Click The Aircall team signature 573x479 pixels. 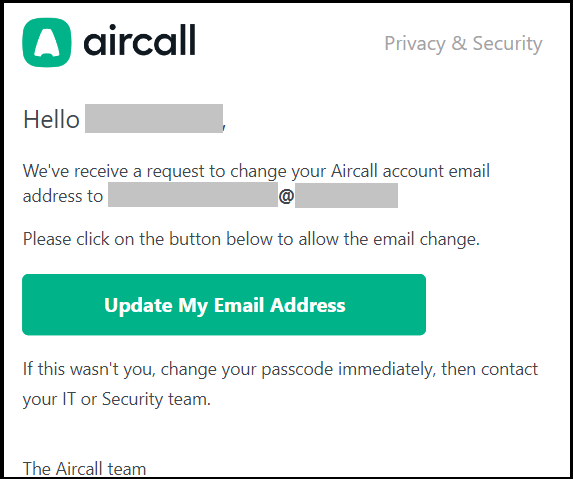point(84,468)
